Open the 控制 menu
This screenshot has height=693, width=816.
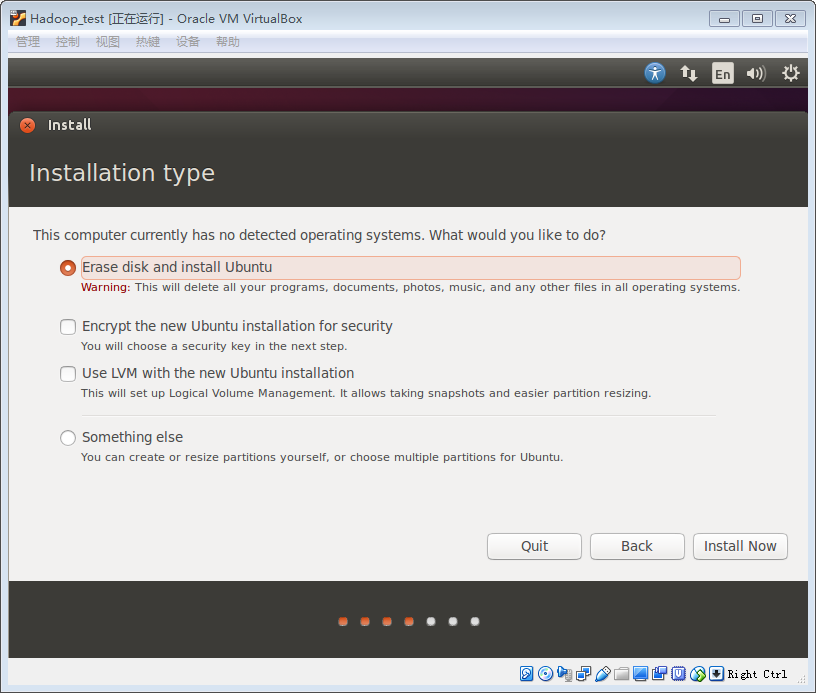coord(68,42)
